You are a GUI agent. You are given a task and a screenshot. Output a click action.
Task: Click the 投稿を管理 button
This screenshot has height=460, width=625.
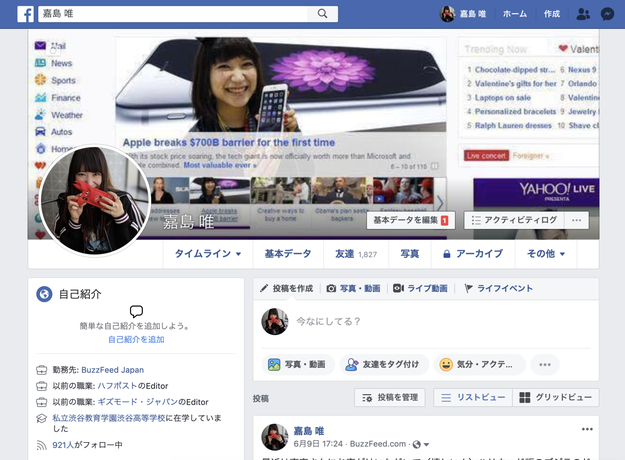[389, 397]
